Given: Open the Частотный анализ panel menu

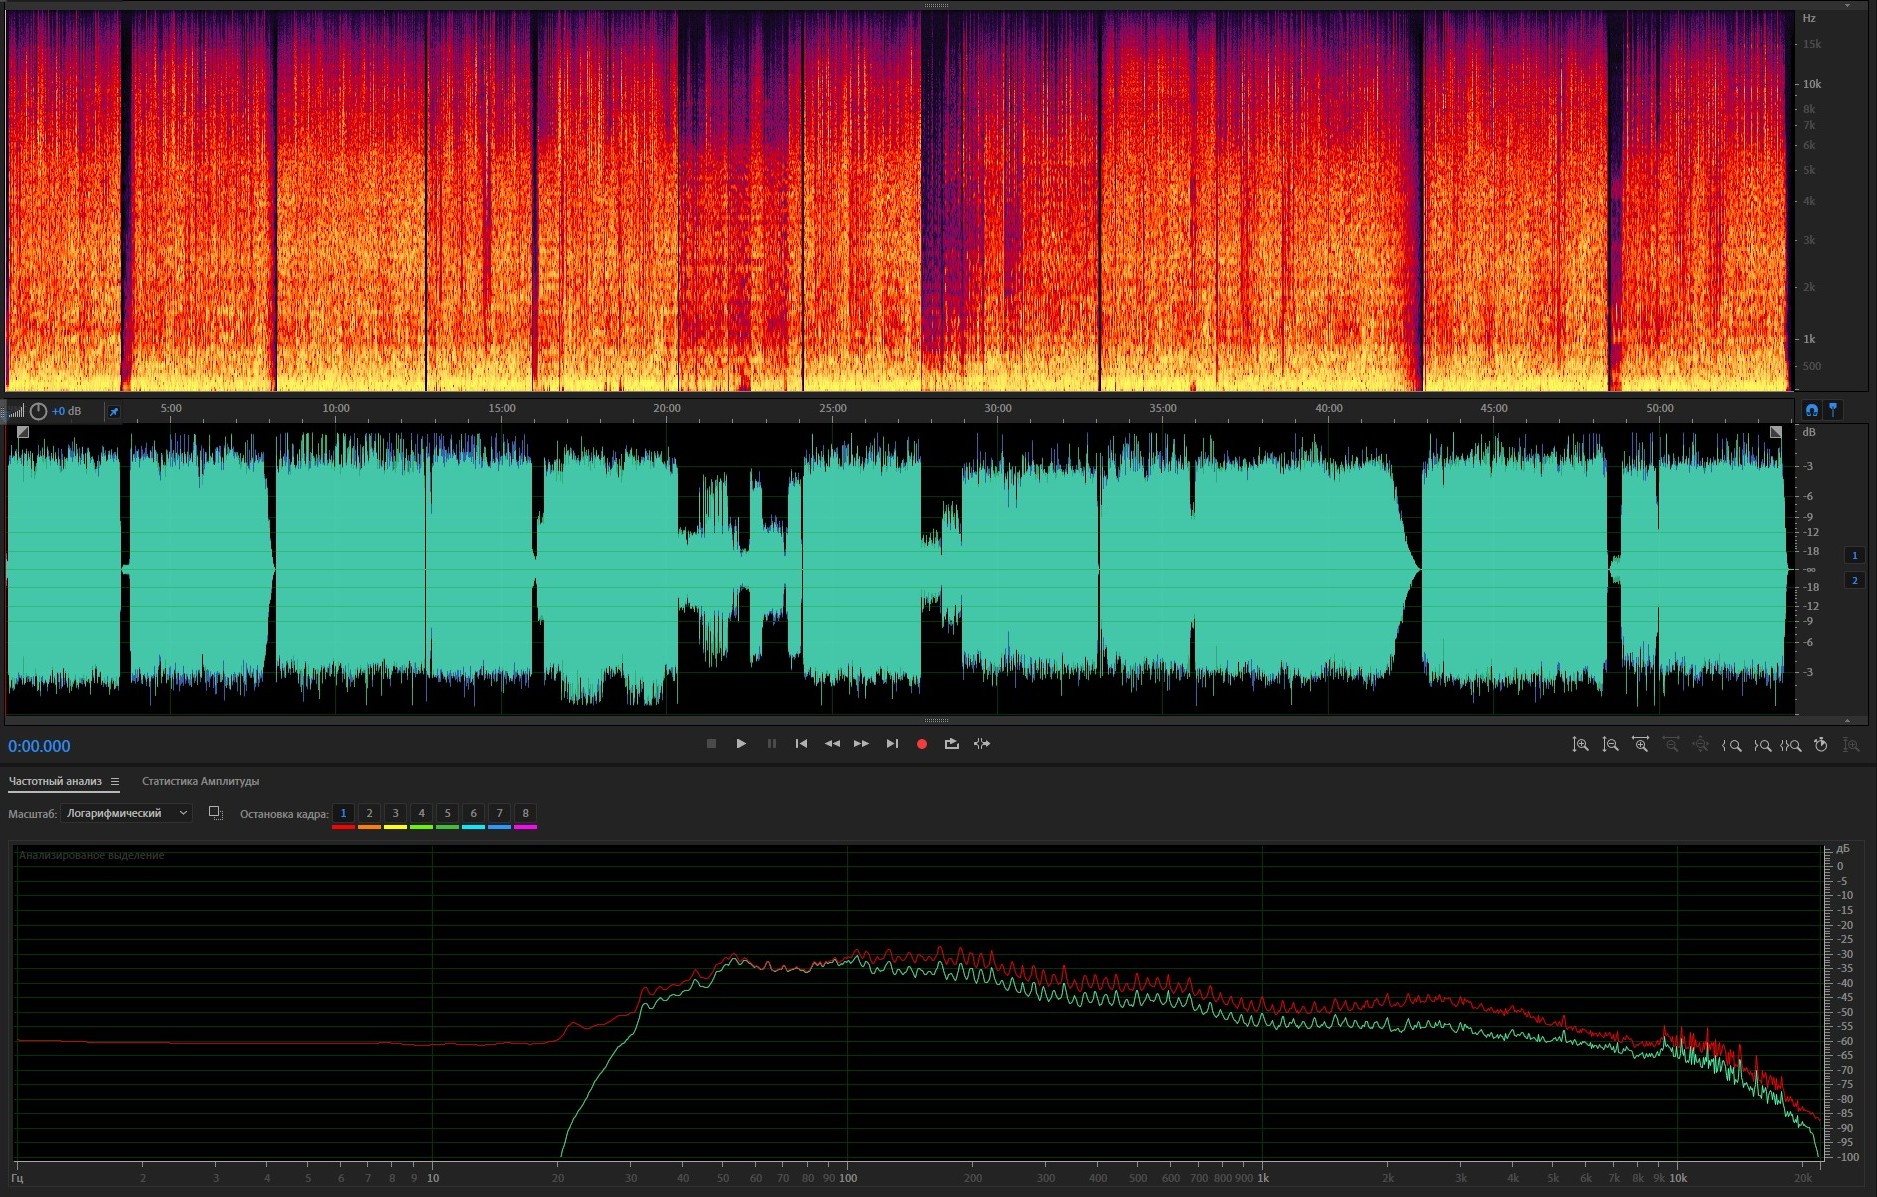Looking at the screenshot, I should (115, 782).
